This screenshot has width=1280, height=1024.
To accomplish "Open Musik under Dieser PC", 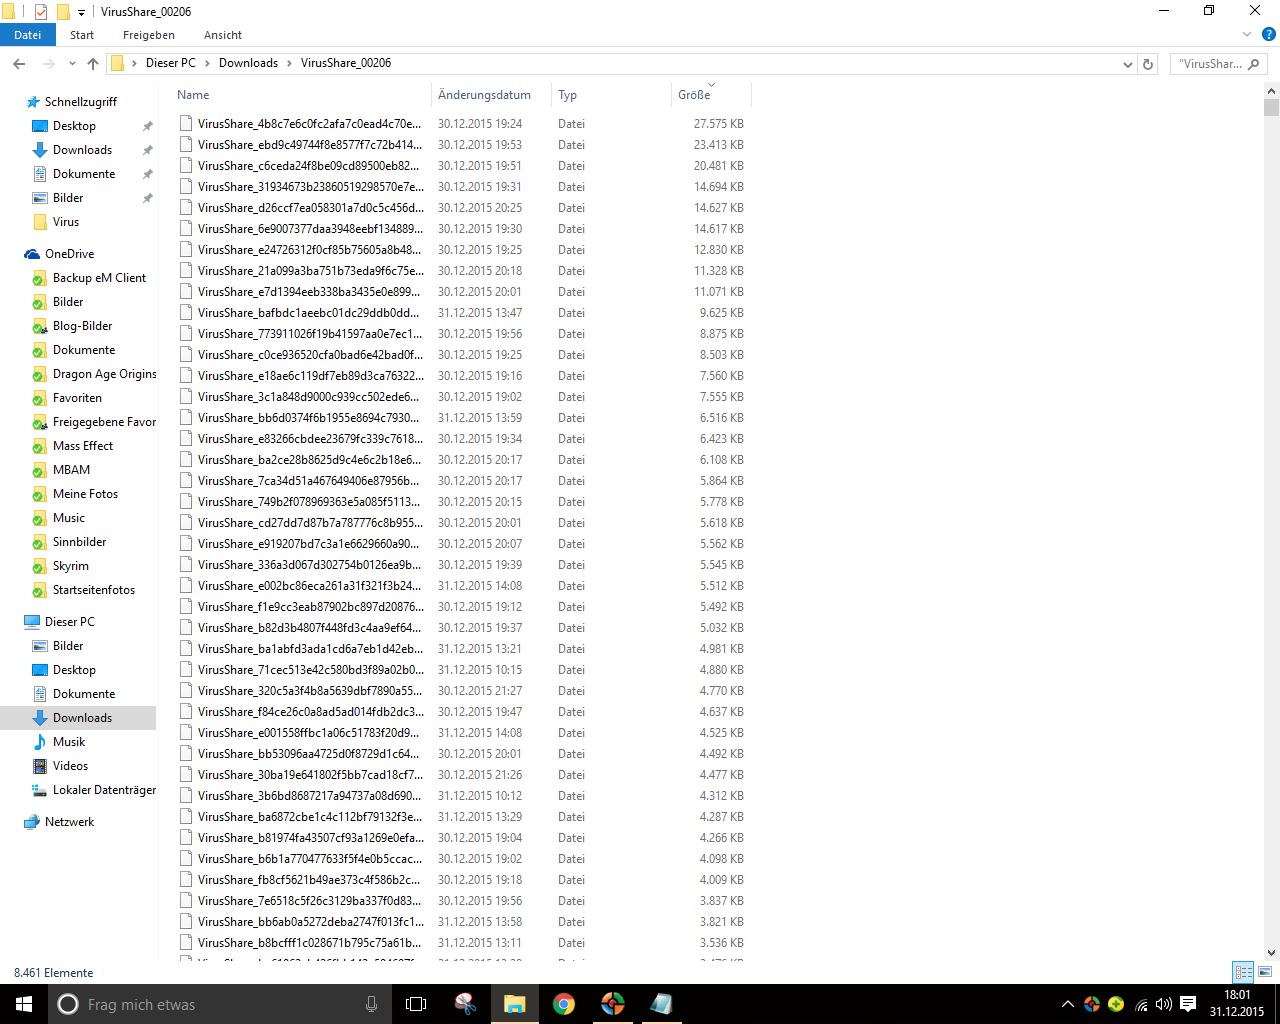I will [x=69, y=742].
